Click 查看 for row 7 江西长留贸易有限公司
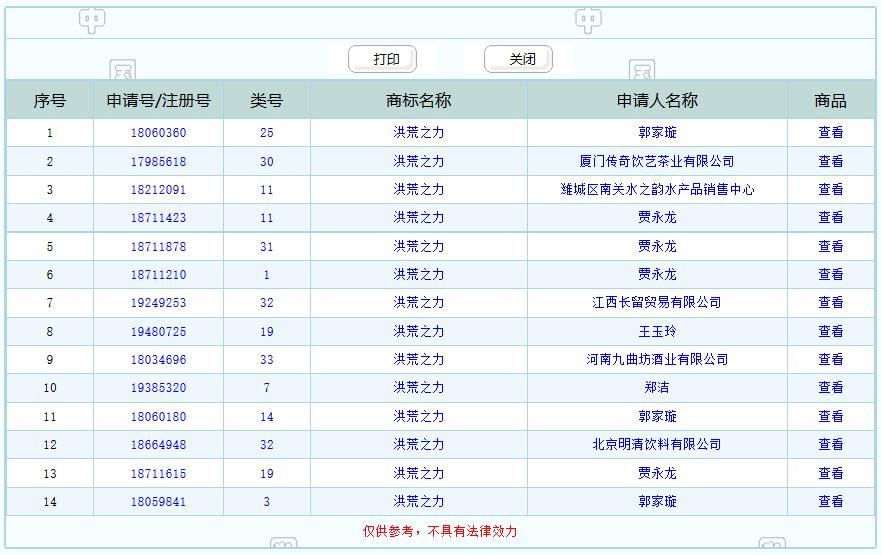 pos(830,303)
